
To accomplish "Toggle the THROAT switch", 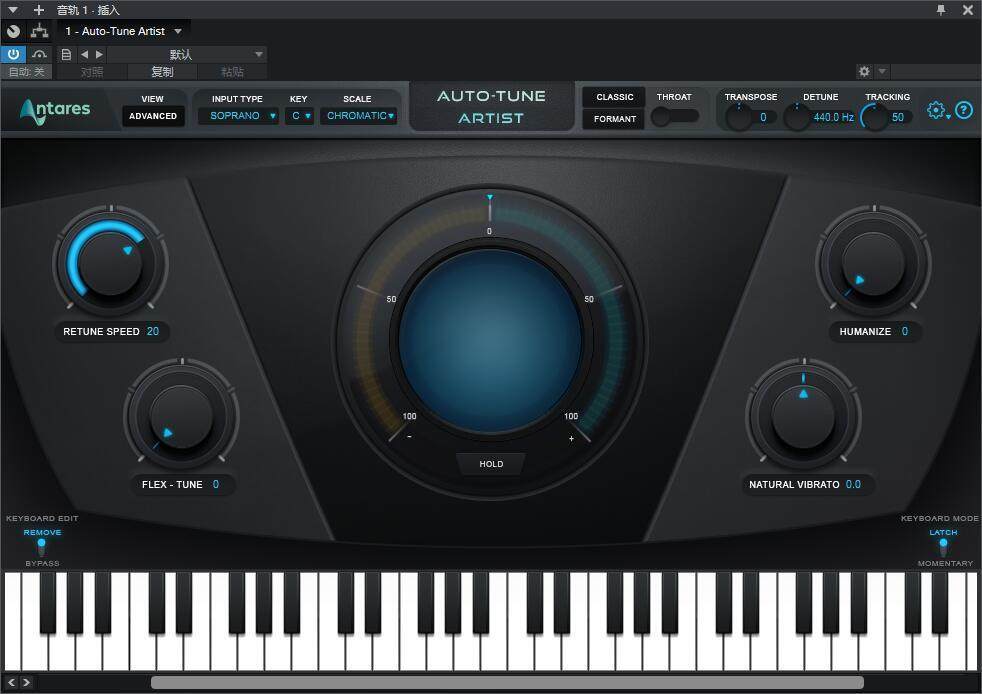I will click(675, 115).
